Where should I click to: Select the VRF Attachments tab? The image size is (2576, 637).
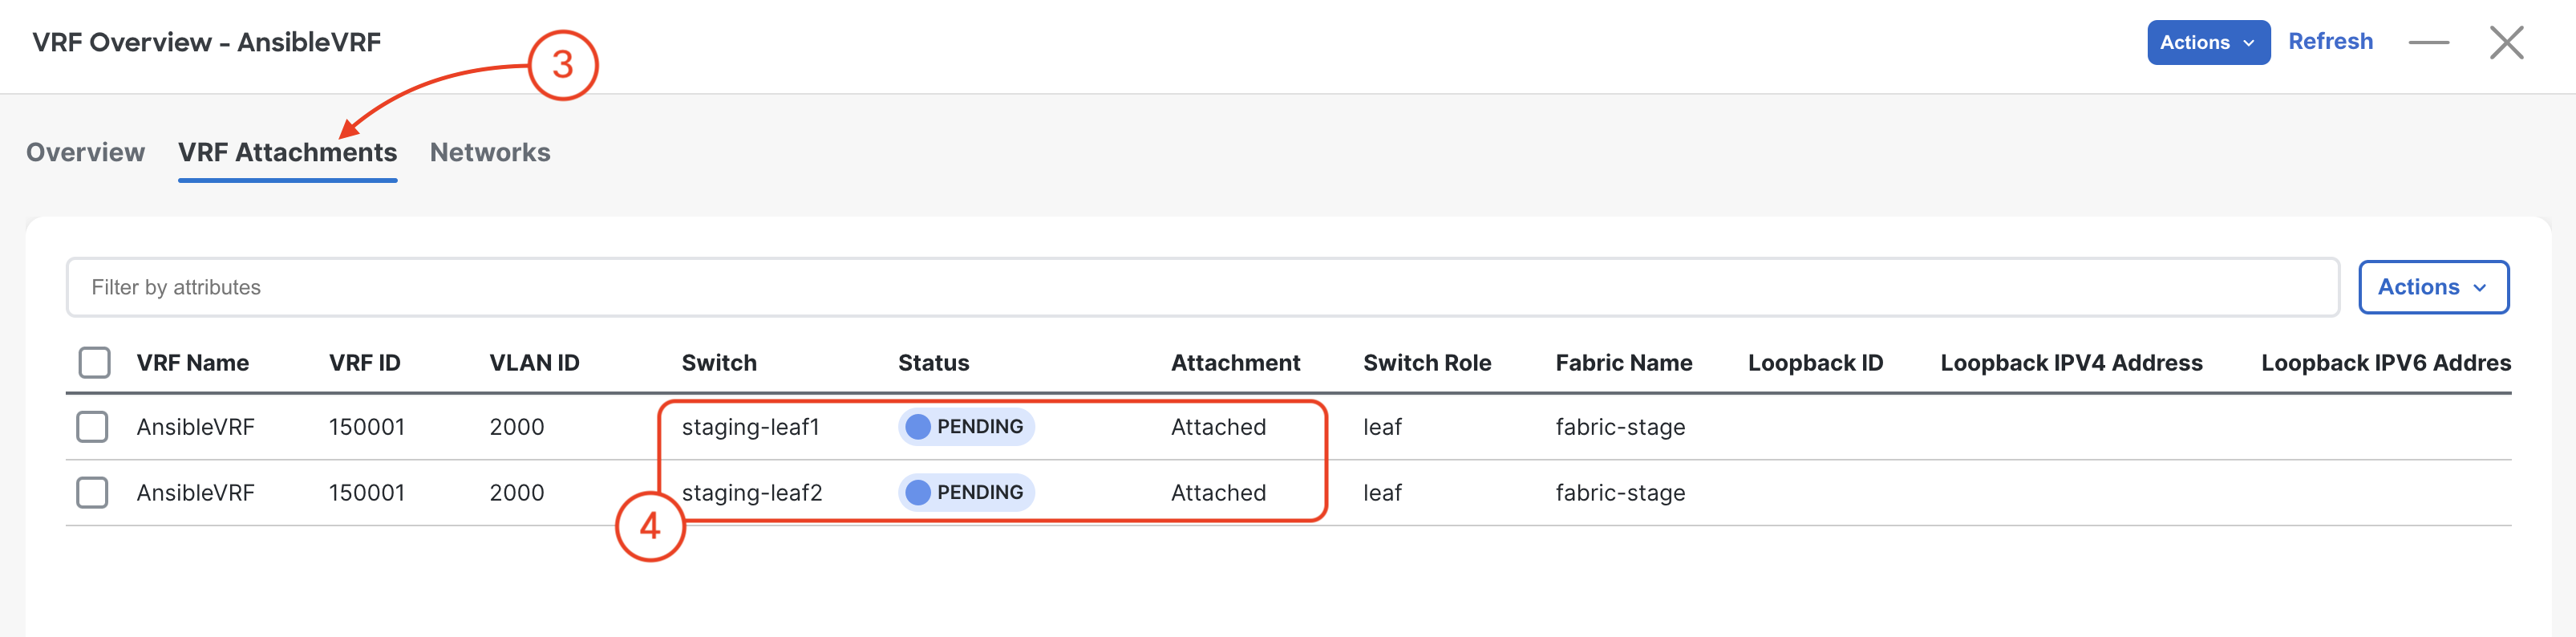tap(287, 152)
